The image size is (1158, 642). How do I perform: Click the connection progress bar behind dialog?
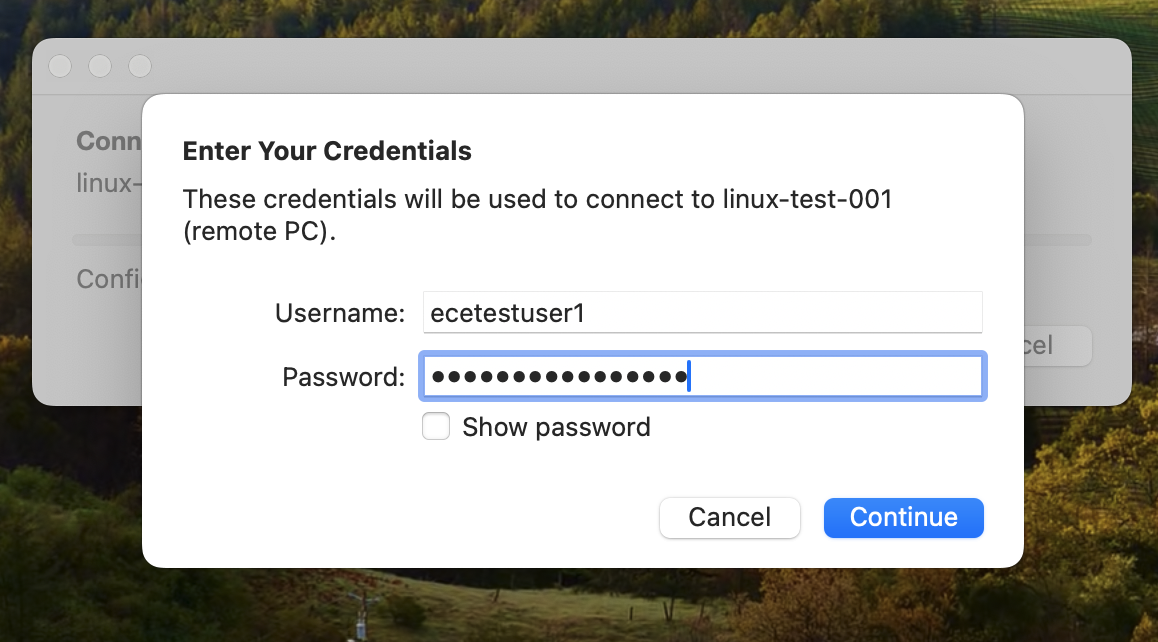[1058, 240]
